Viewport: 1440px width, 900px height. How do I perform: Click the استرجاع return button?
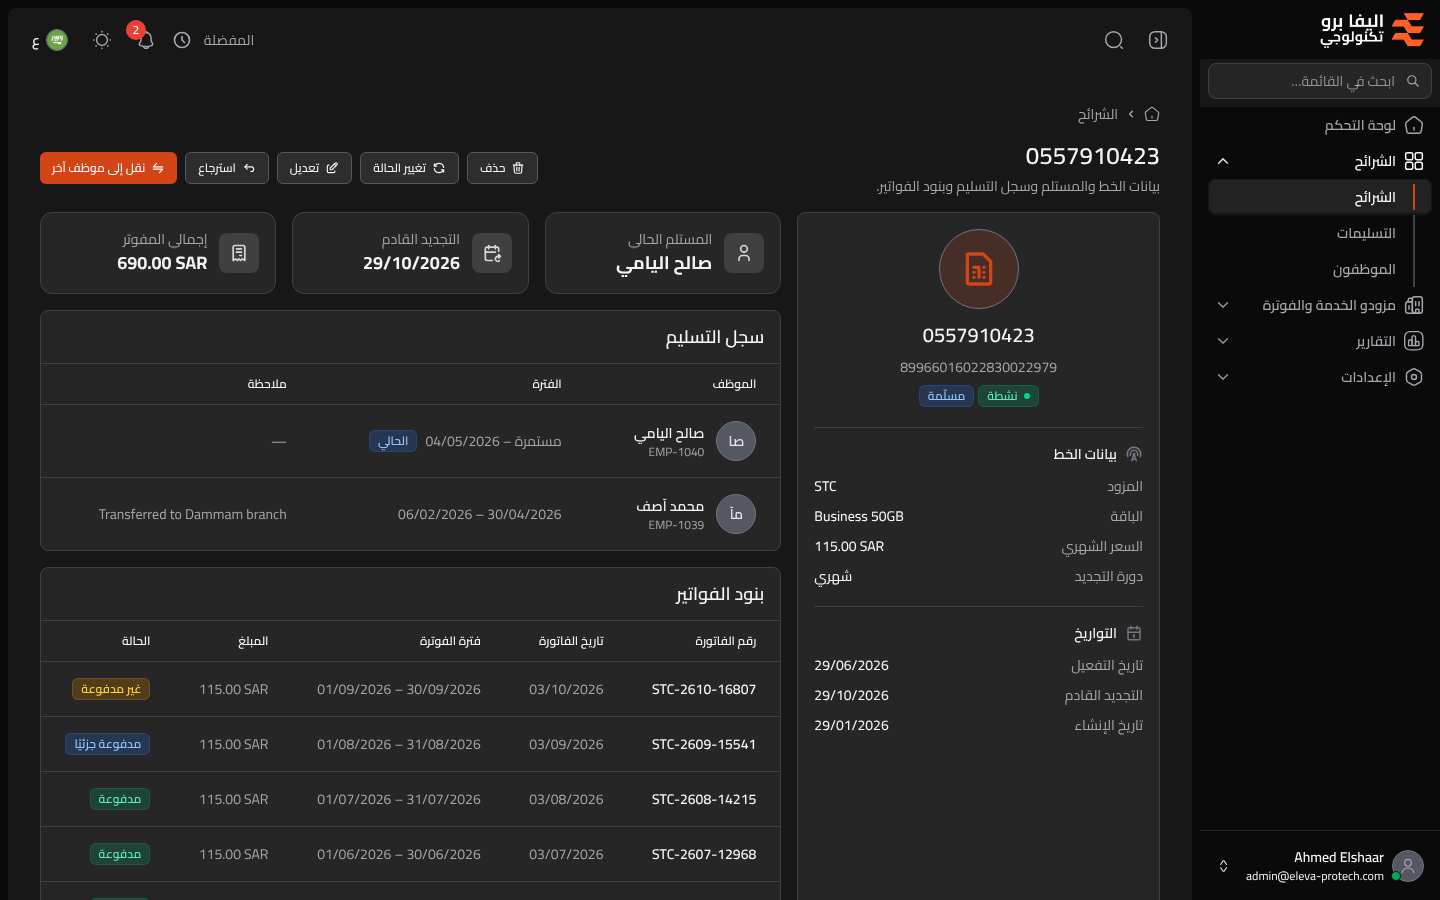coord(227,168)
